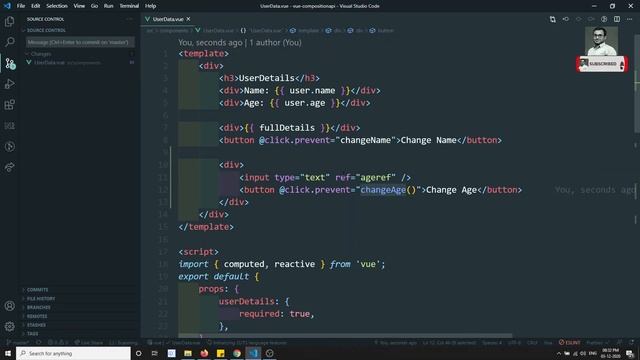Click the highlighted changeAge text on line 12
640x360 pixels.
(383, 190)
